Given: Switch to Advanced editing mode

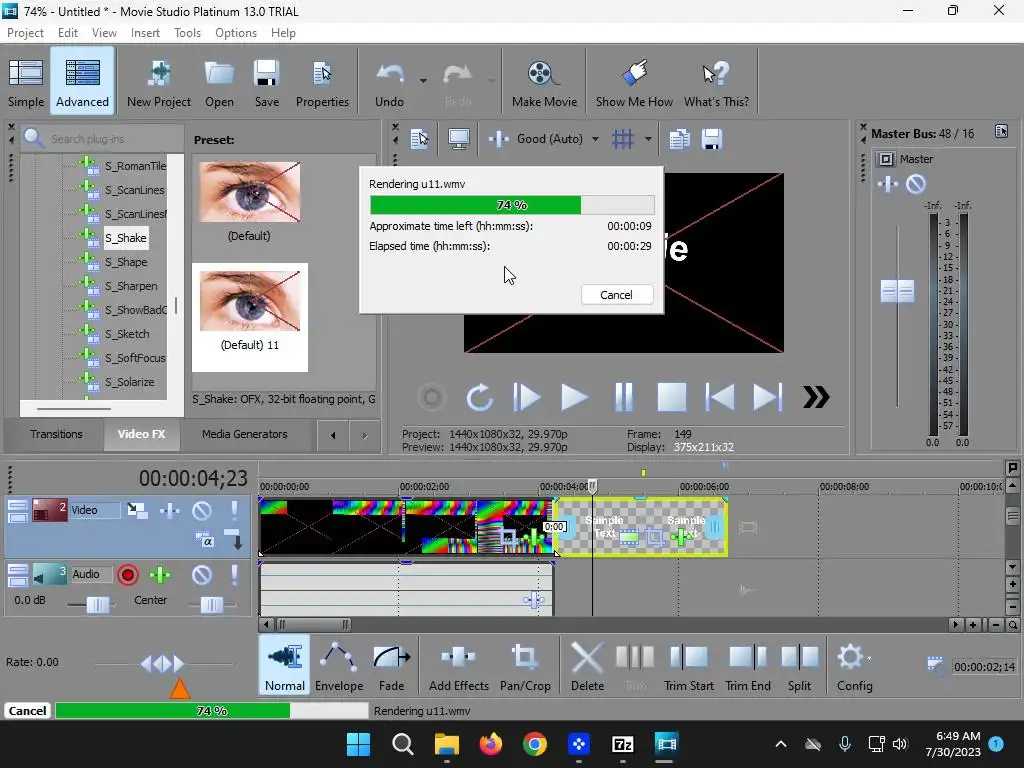Looking at the screenshot, I should pyautogui.click(x=82, y=81).
